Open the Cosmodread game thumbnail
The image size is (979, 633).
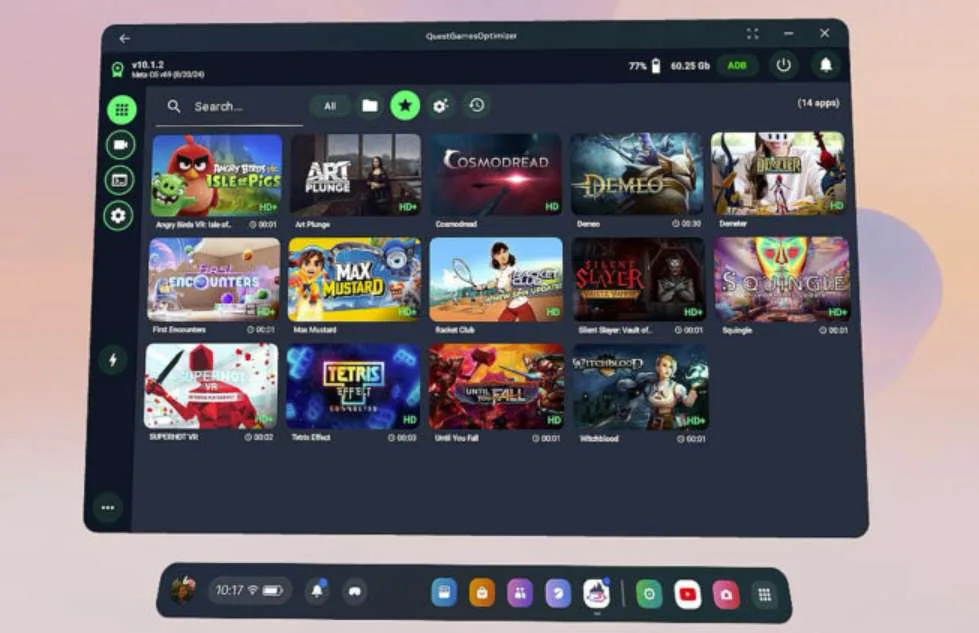point(496,174)
